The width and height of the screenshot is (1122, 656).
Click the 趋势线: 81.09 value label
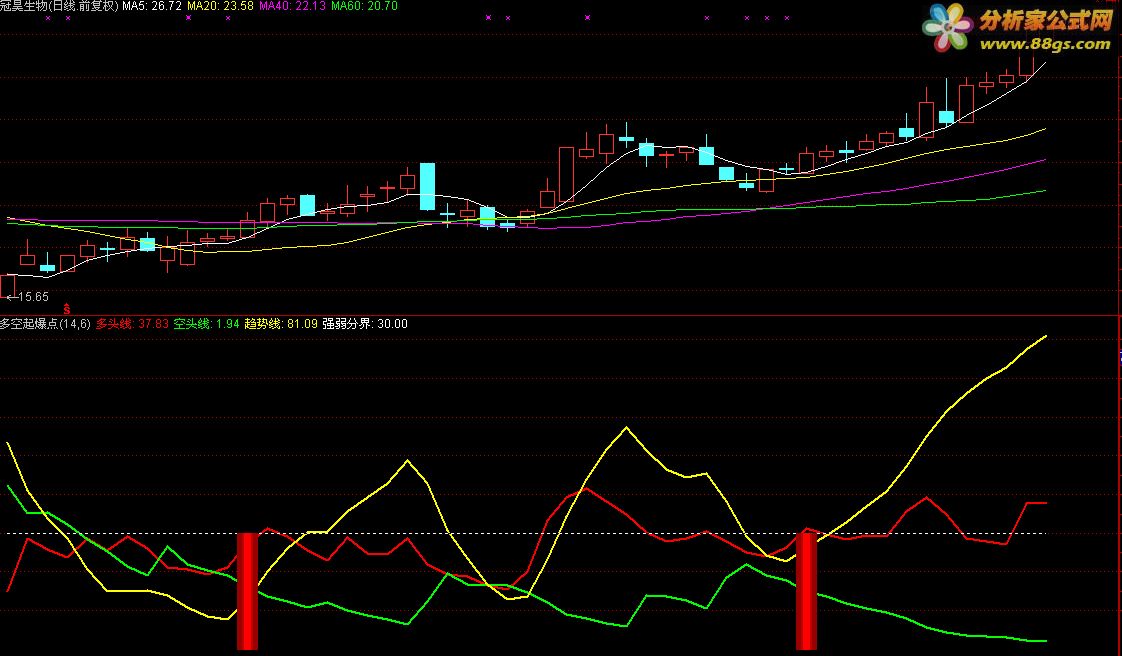(281, 324)
